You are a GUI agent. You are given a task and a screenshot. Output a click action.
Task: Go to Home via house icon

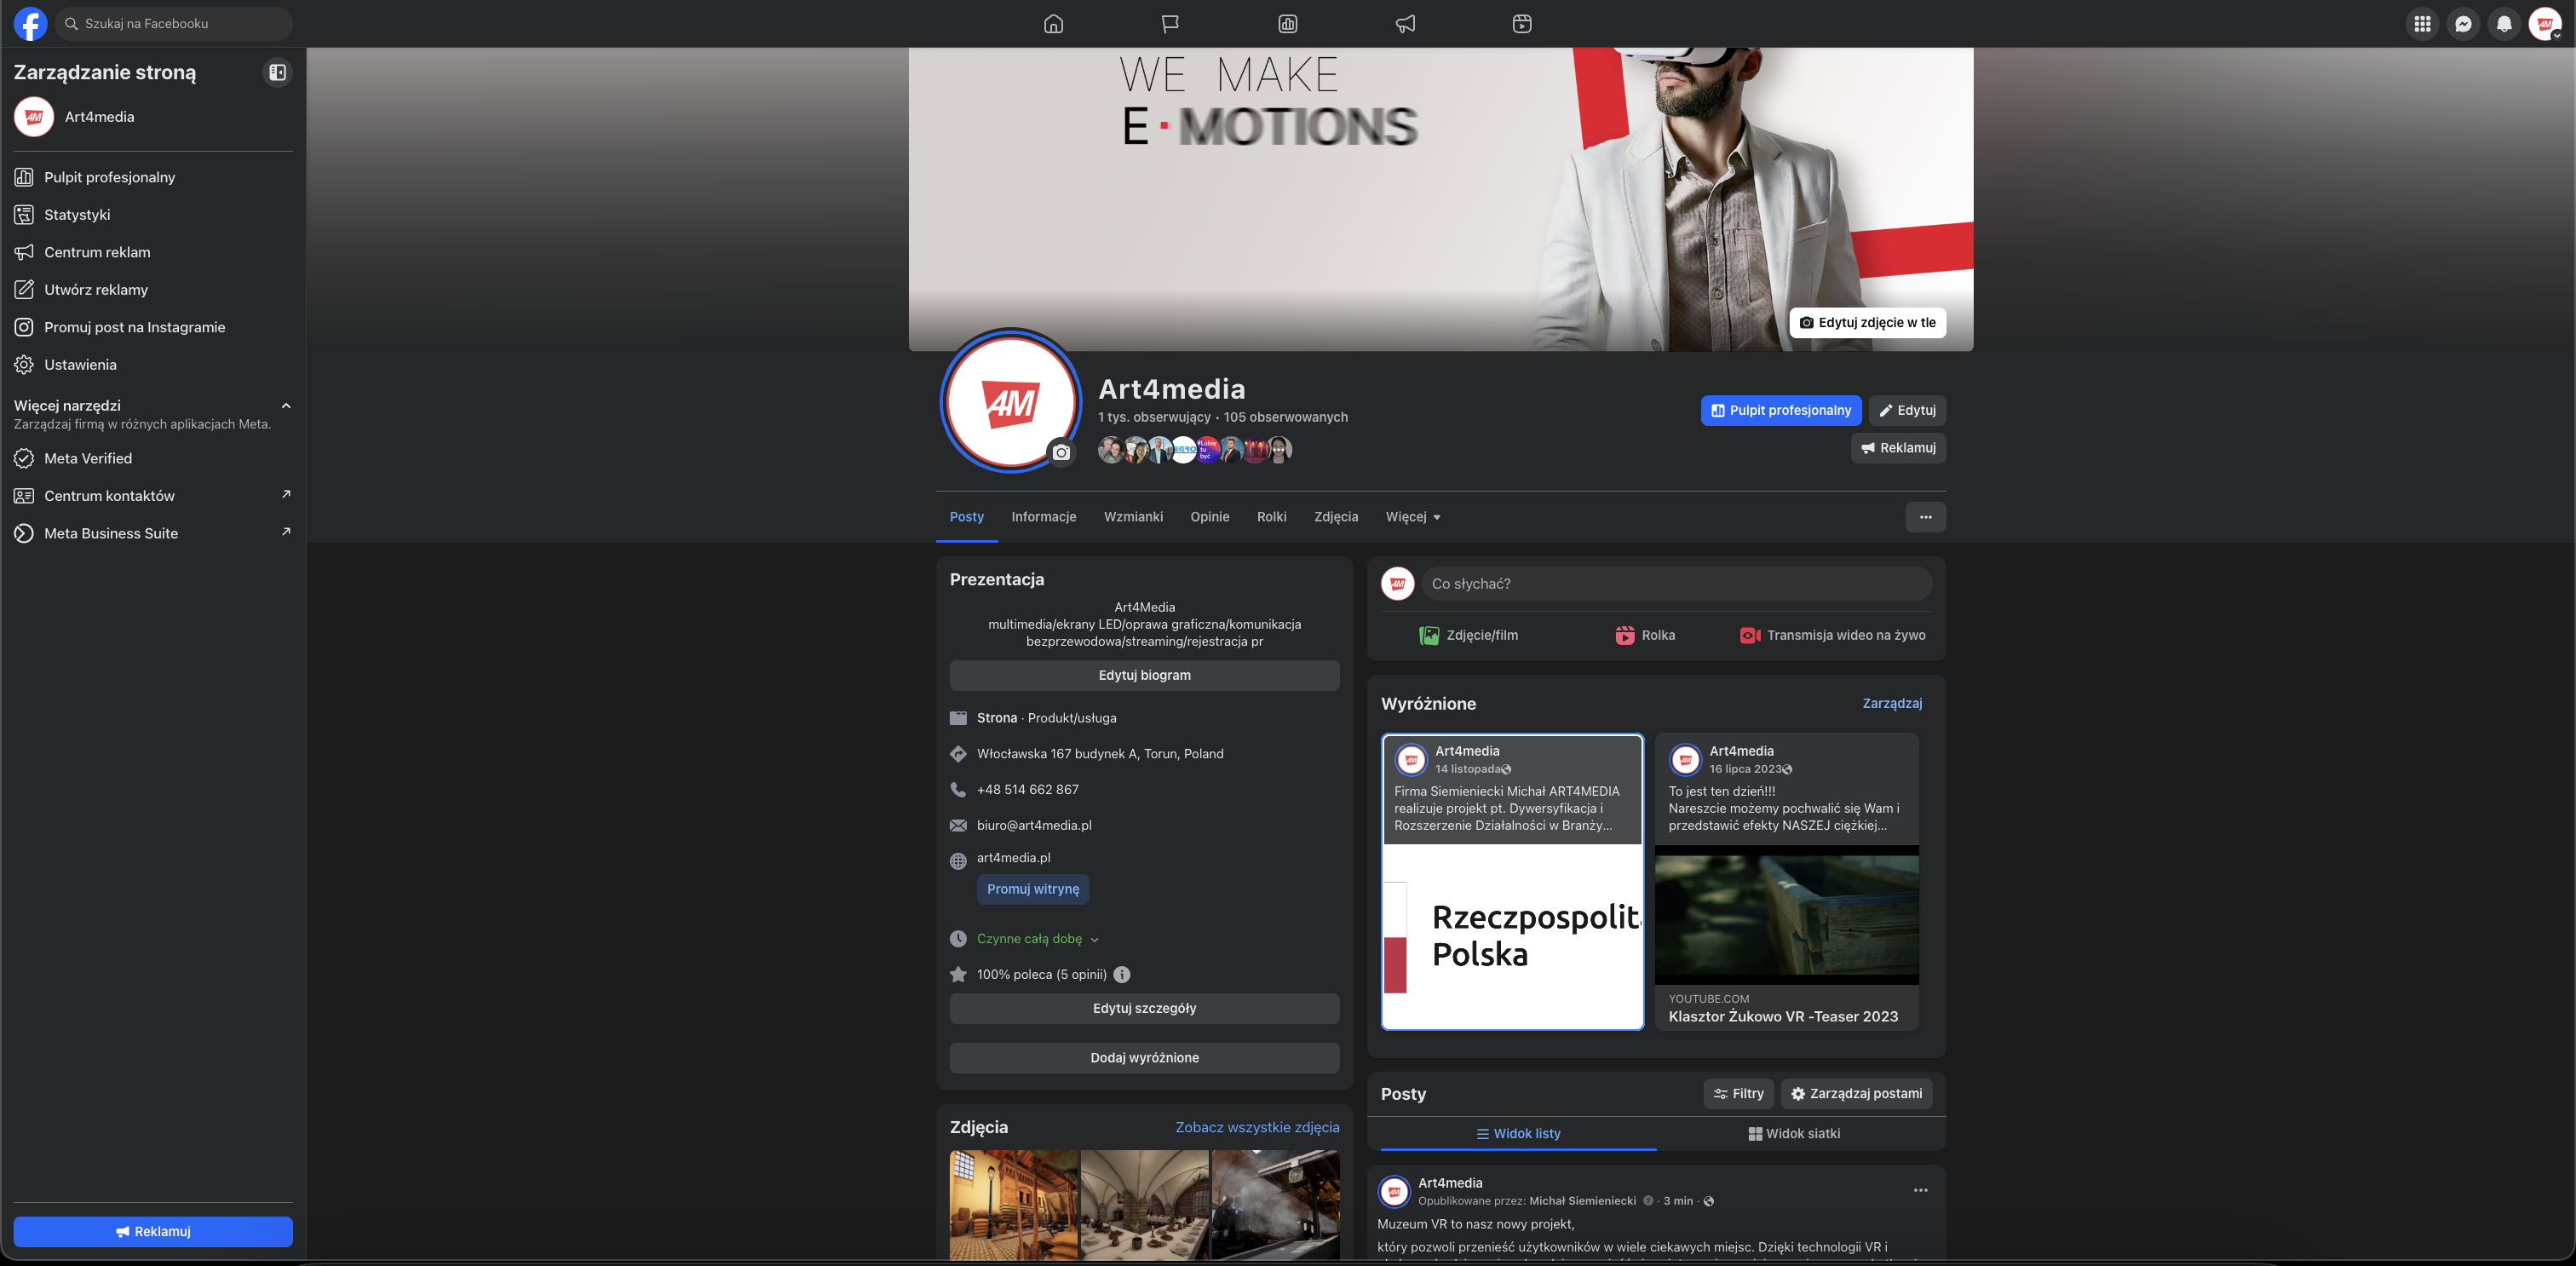[1053, 24]
